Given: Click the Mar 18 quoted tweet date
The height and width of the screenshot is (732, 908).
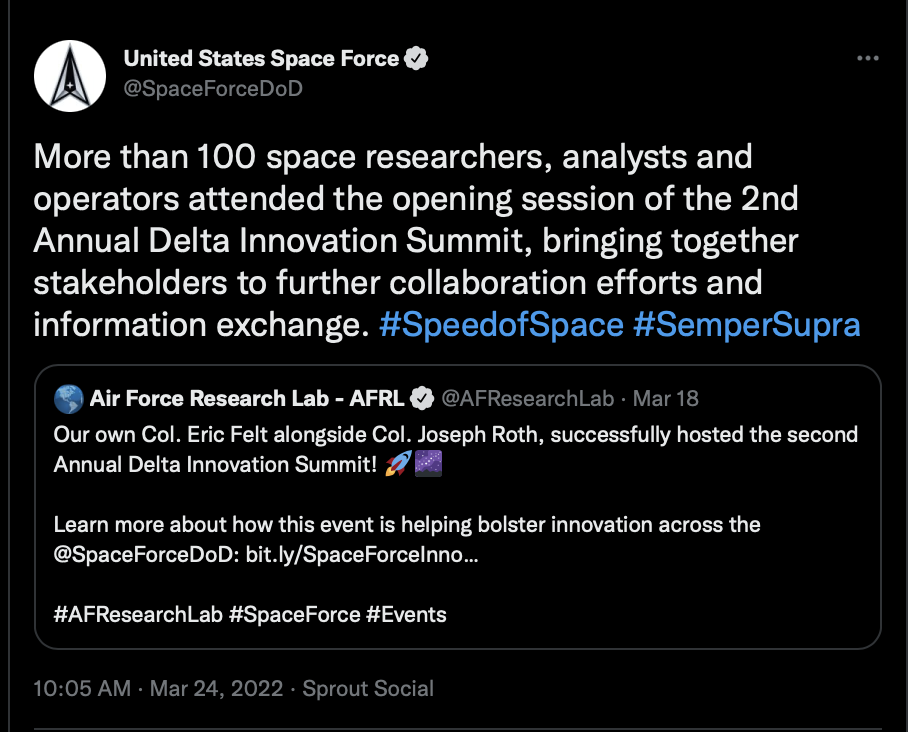Looking at the screenshot, I should pyautogui.click(x=665, y=398).
